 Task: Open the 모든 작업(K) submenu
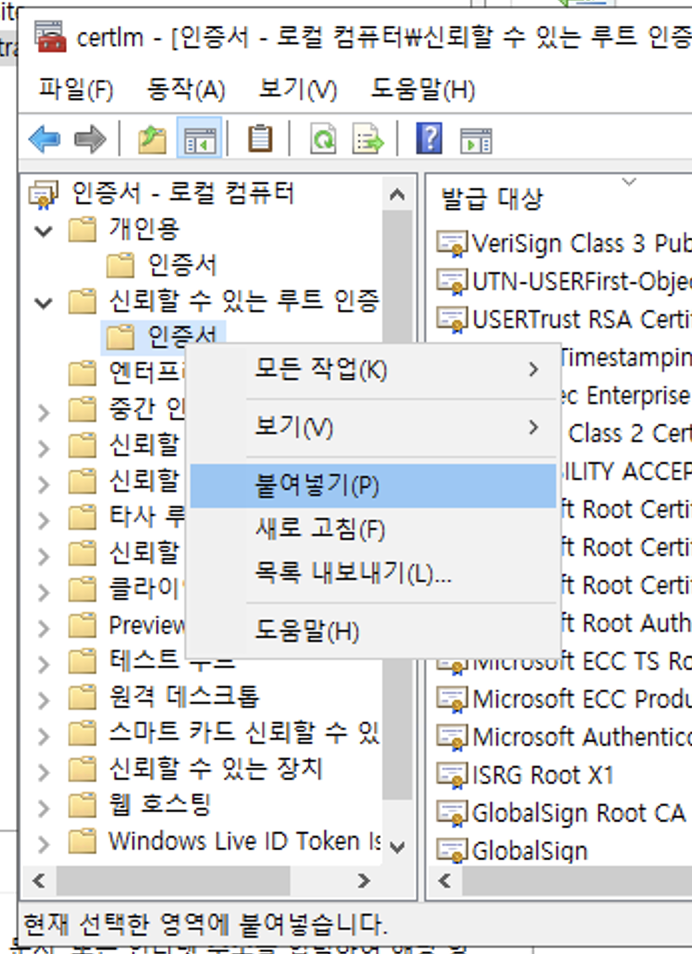click(373, 369)
